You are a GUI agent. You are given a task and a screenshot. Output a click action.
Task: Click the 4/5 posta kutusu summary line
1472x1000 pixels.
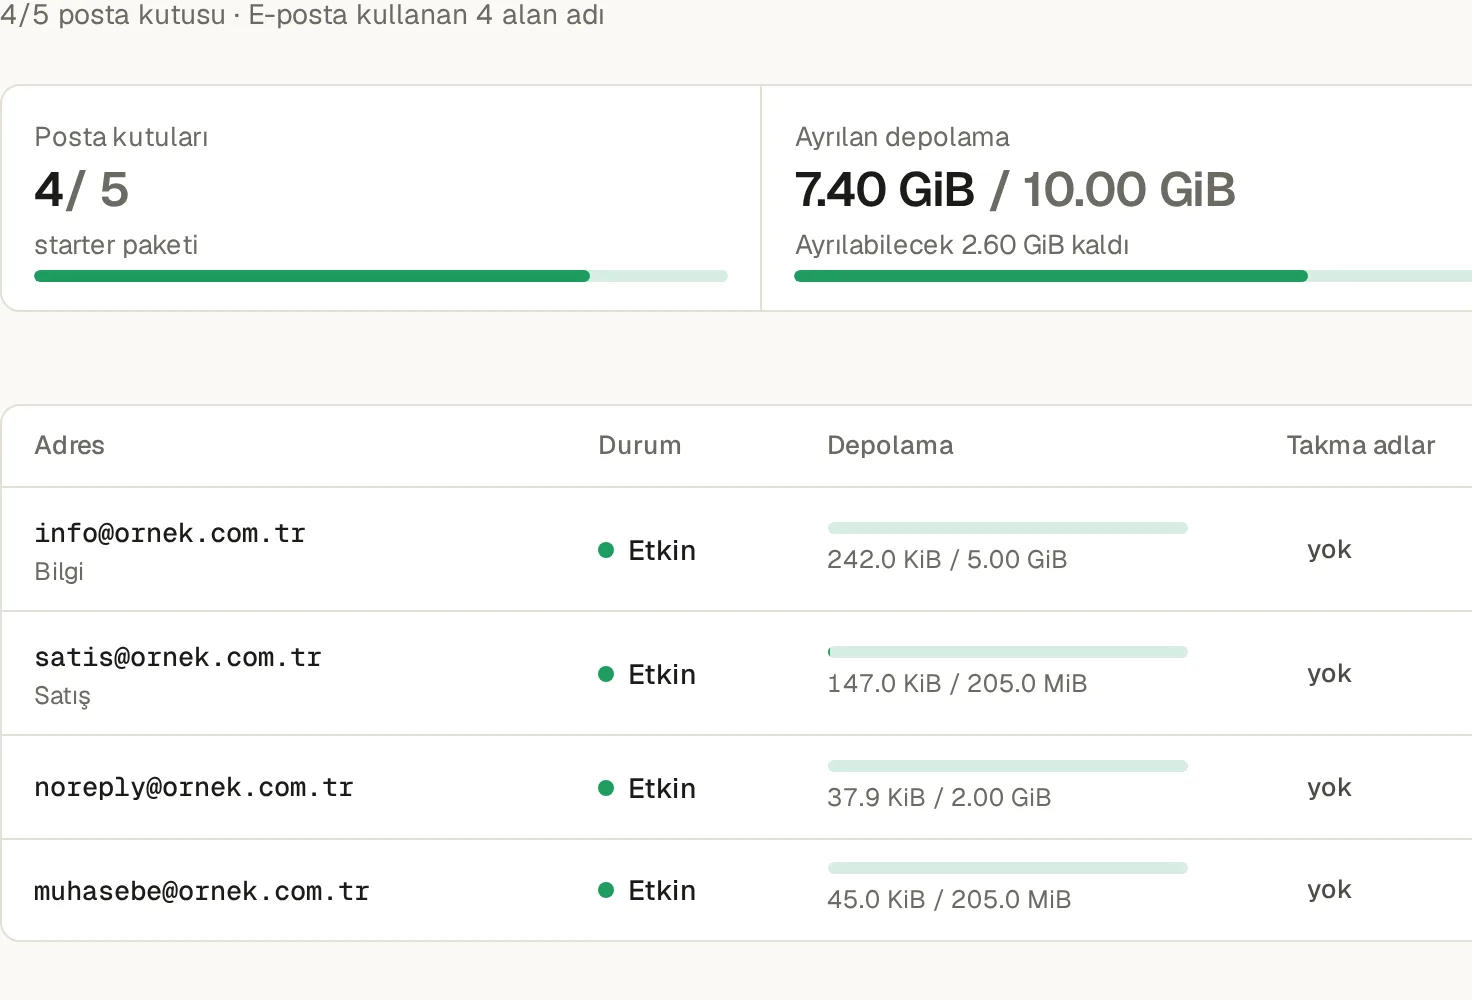point(302,15)
